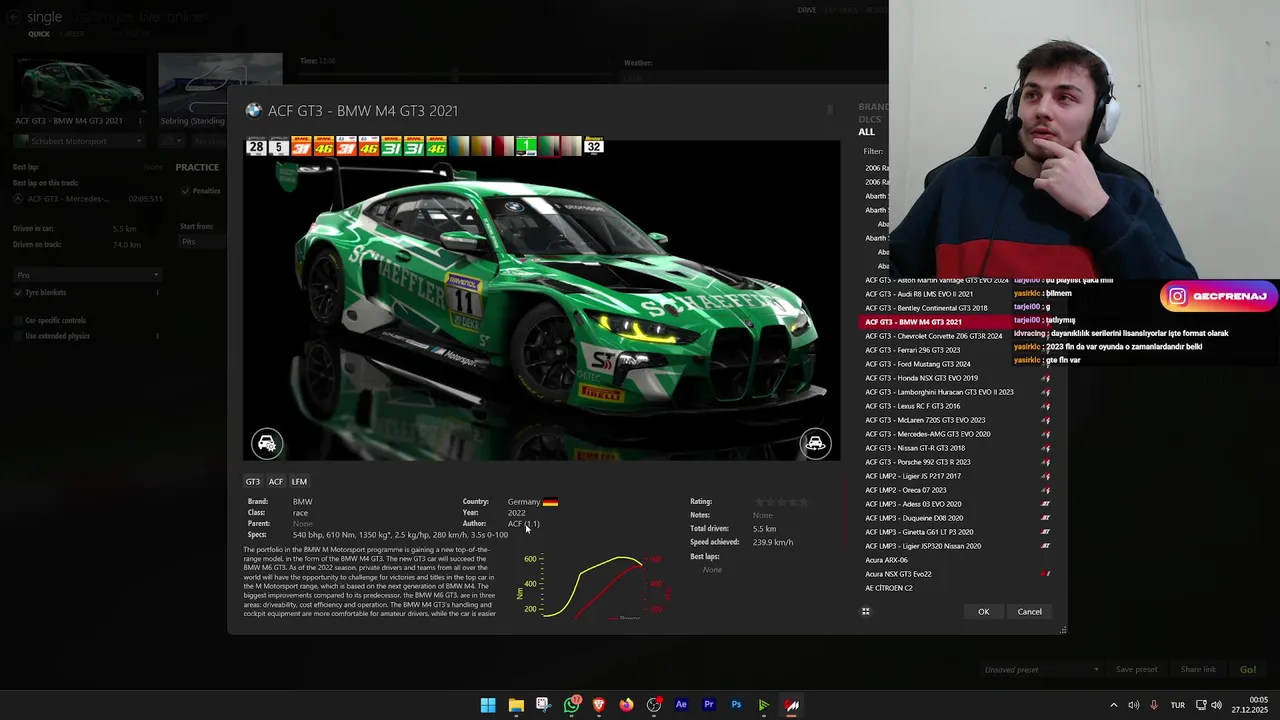Open Schubert Motorsport skin dropdown
Image resolution: width=1280 pixels, height=720 pixels.
(78, 141)
